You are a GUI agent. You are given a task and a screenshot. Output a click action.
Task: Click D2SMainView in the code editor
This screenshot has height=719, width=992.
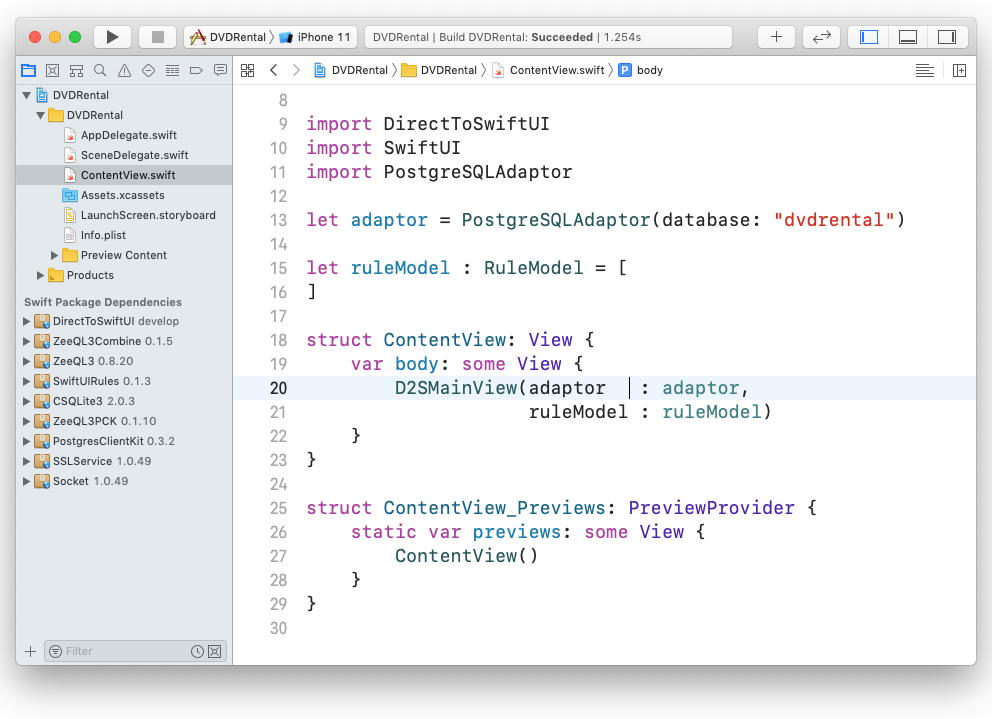[456, 388]
